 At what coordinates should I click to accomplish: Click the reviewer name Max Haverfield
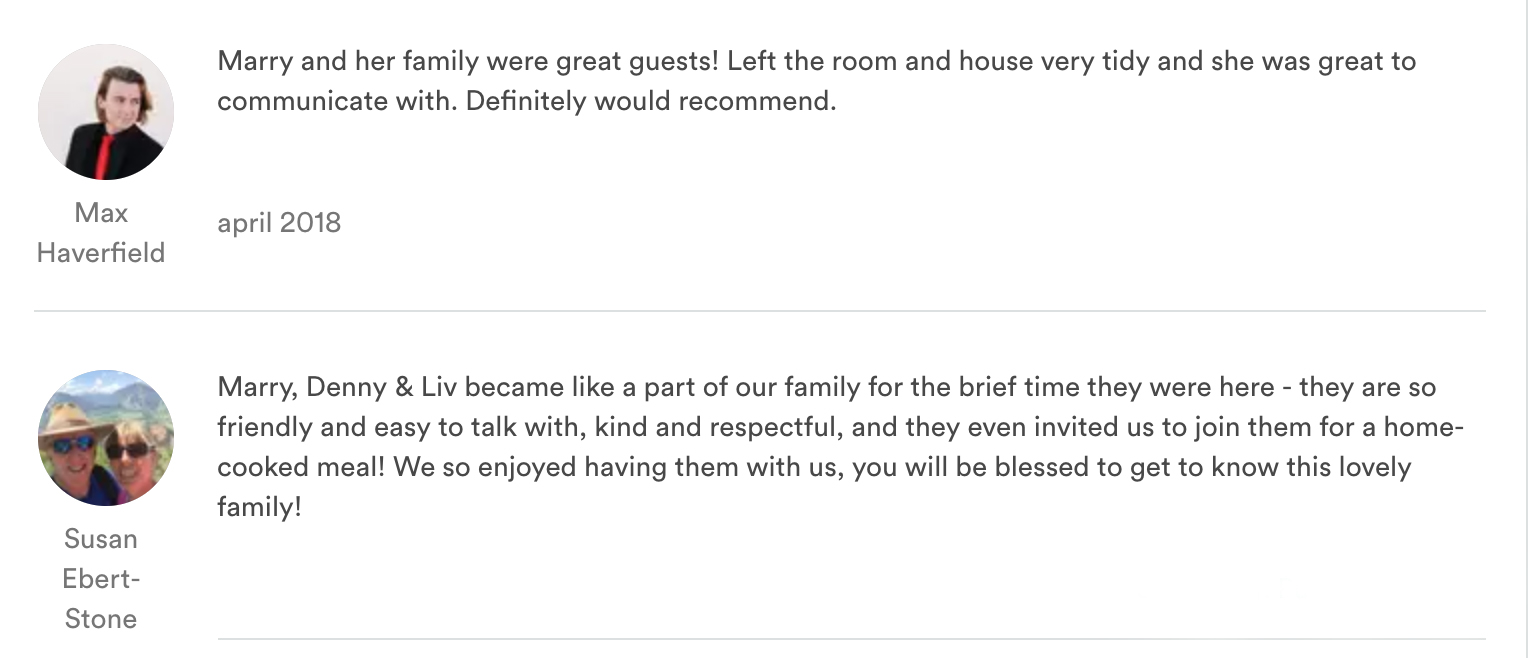(101, 232)
